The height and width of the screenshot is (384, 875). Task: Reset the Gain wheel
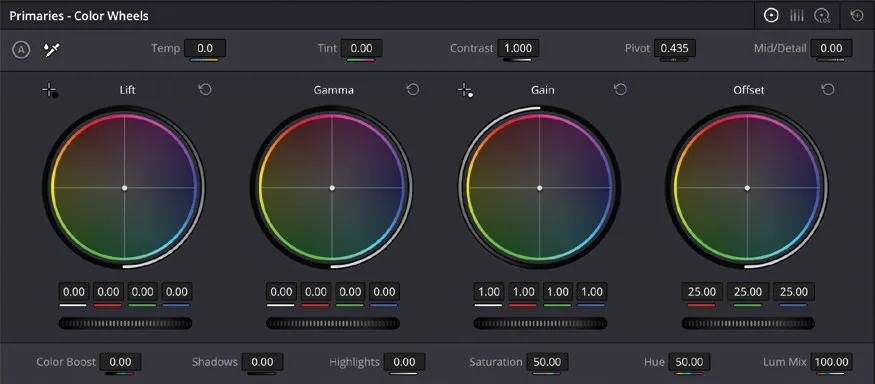pos(621,90)
